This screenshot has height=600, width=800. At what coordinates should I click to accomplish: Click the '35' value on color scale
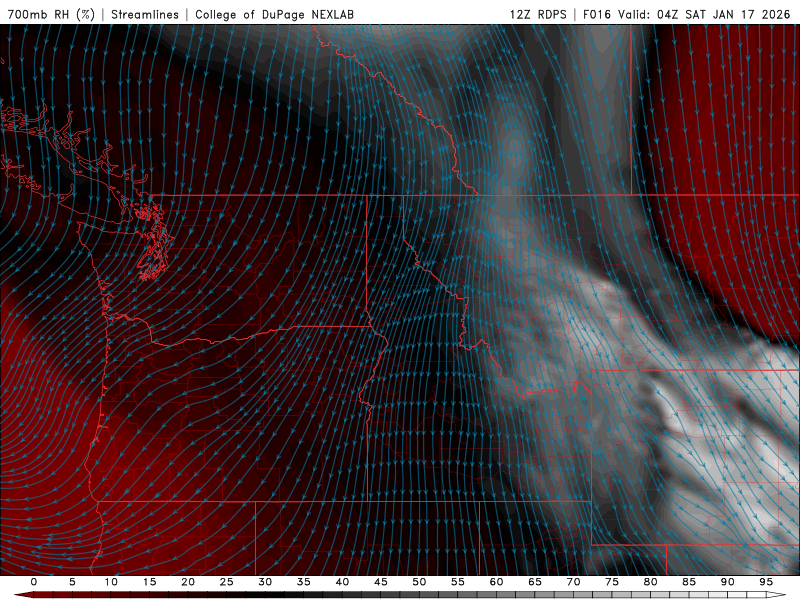pyautogui.click(x=304, y=582)
